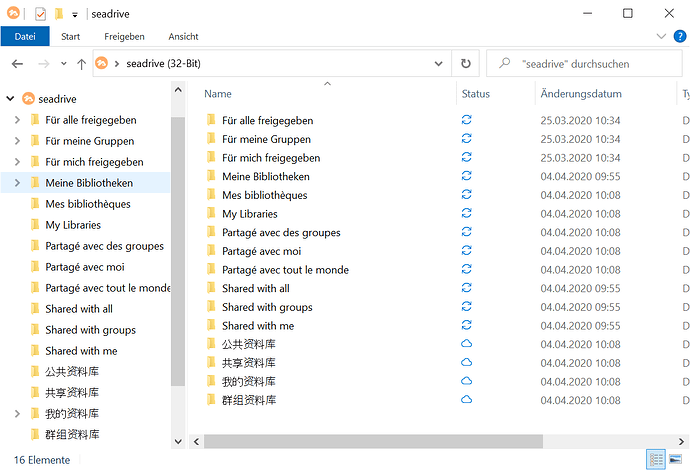Go up one folder level arrow
The width and height of the screenshot is (690, 470).
(x=81, y=64)
